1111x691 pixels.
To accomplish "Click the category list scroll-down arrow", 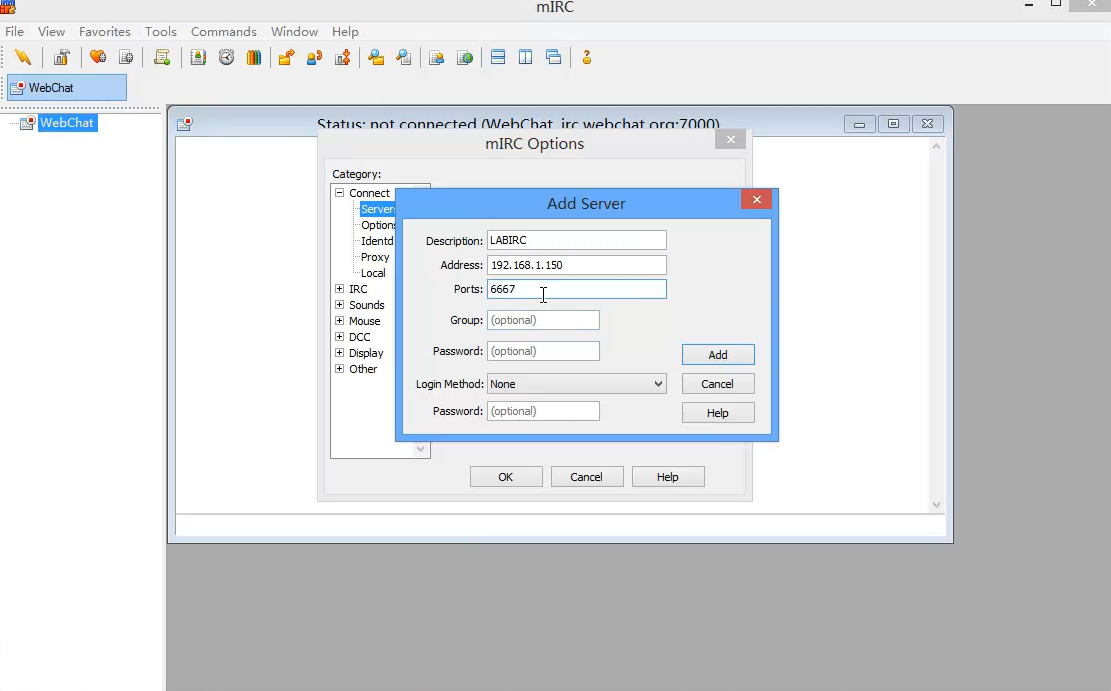I will (420, 449).
